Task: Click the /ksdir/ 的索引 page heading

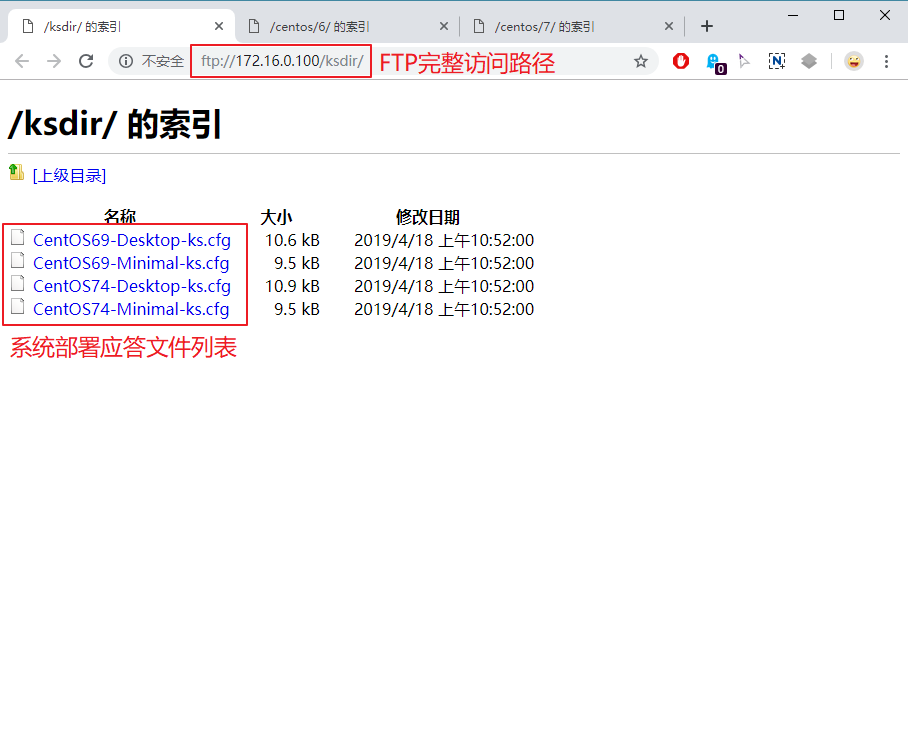Action: click(x=115, y=123)
